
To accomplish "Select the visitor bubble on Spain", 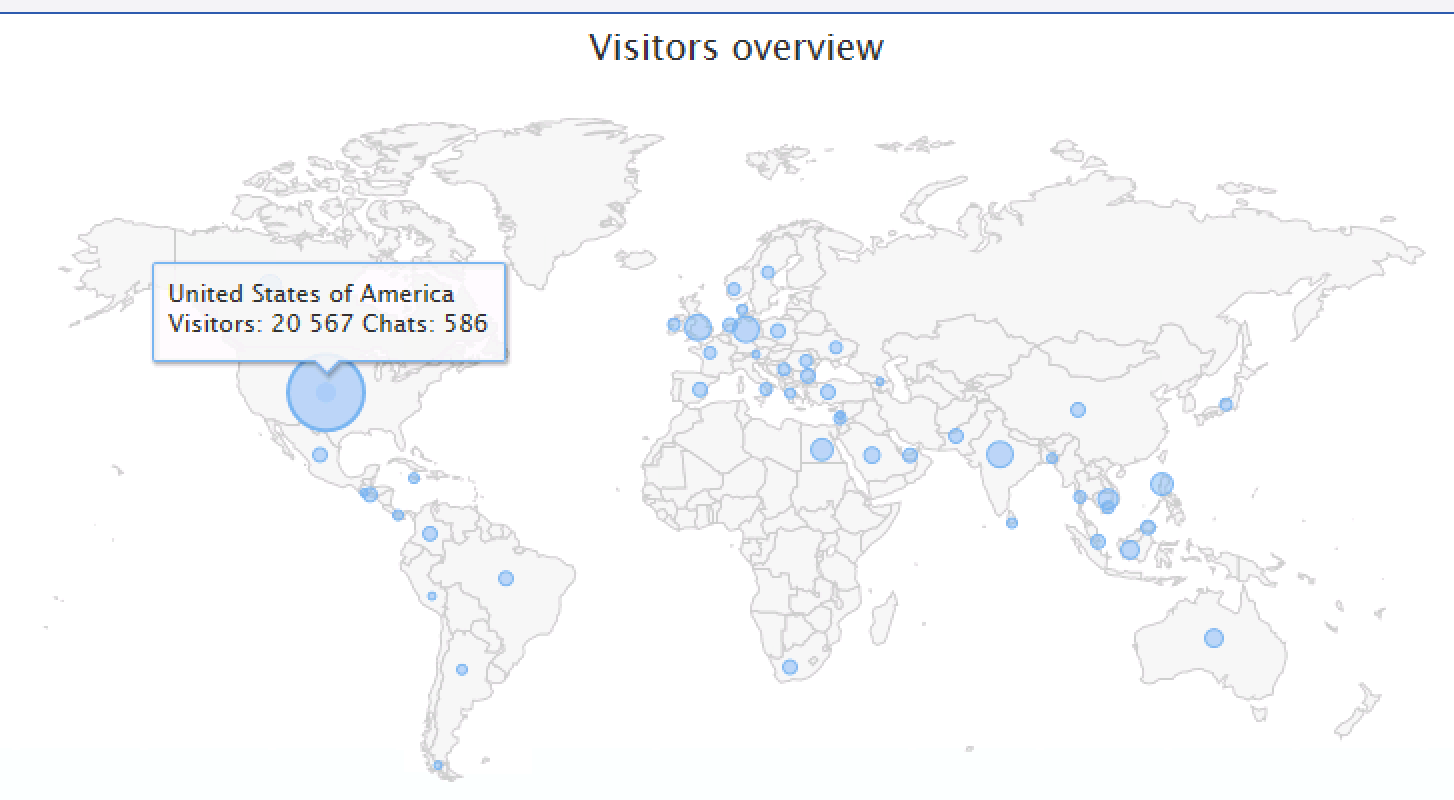I will coord(700,390).
